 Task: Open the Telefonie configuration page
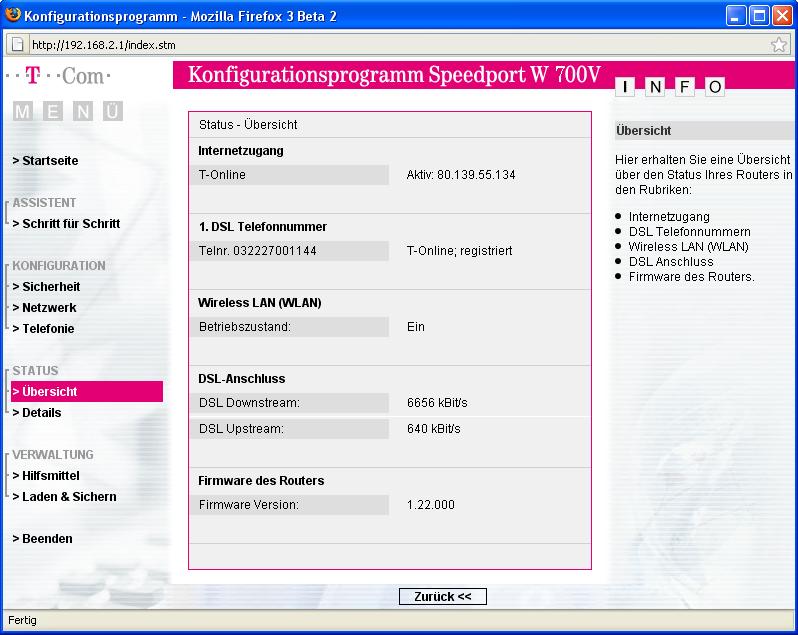coord(43,329)
